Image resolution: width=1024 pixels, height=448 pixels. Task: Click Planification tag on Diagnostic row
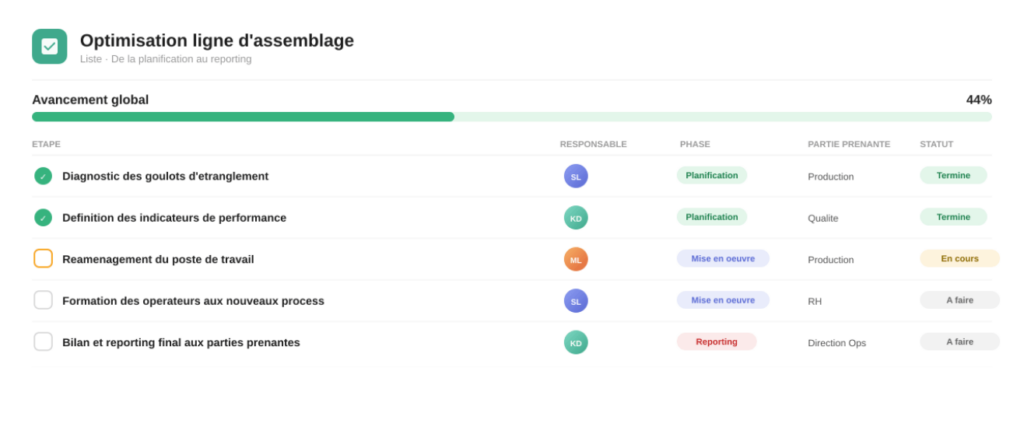(x=712, y=175)
